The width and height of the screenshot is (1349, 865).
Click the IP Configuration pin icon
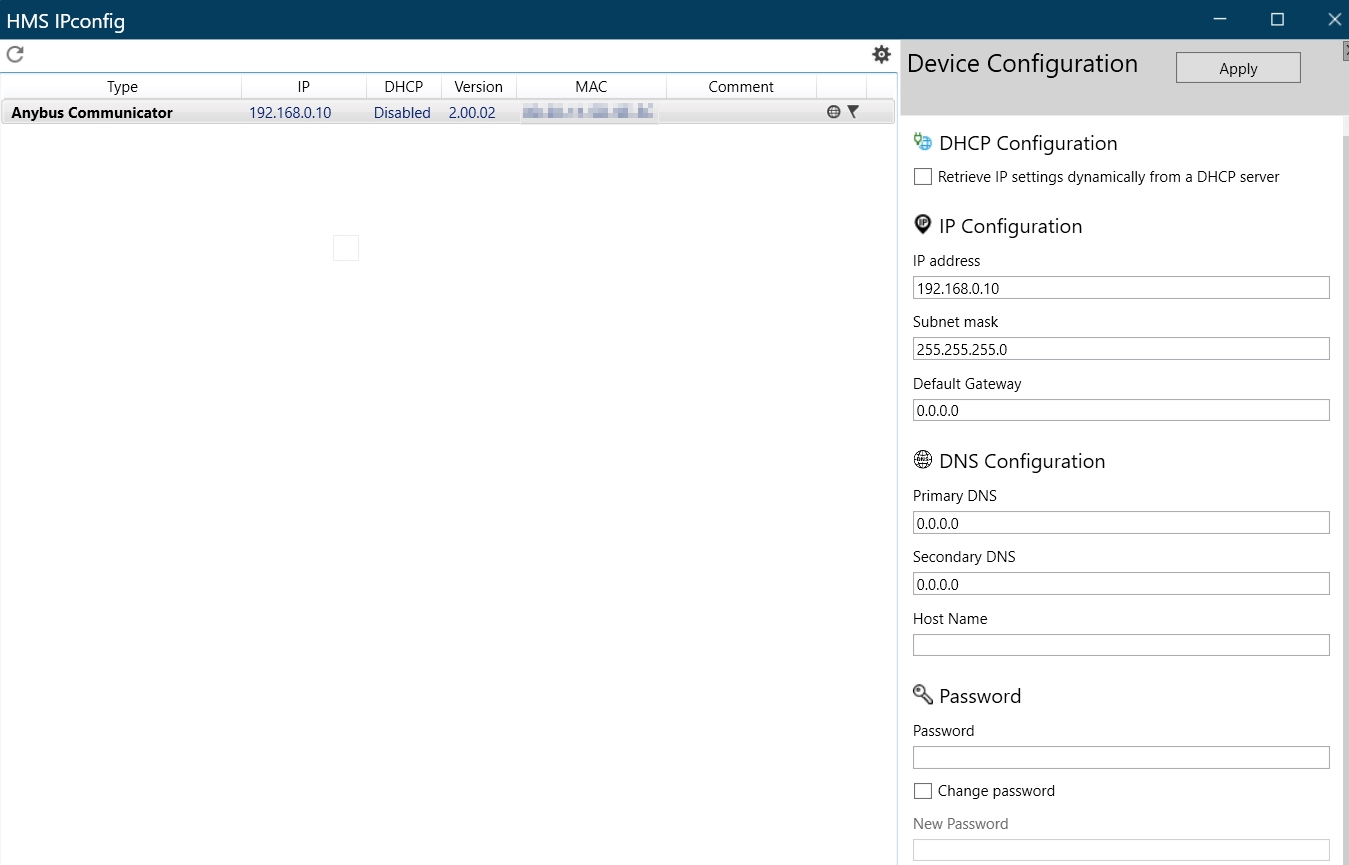click(923, 225)
